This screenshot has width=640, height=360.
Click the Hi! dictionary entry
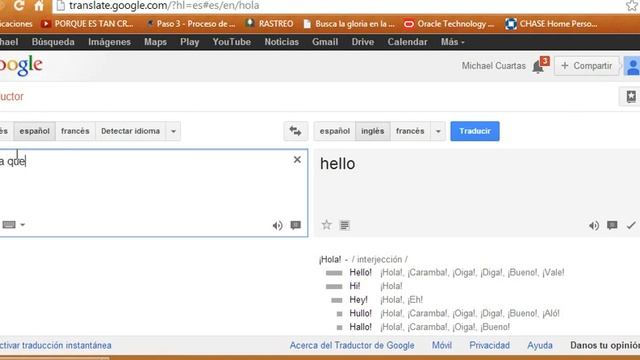(355, 286)
